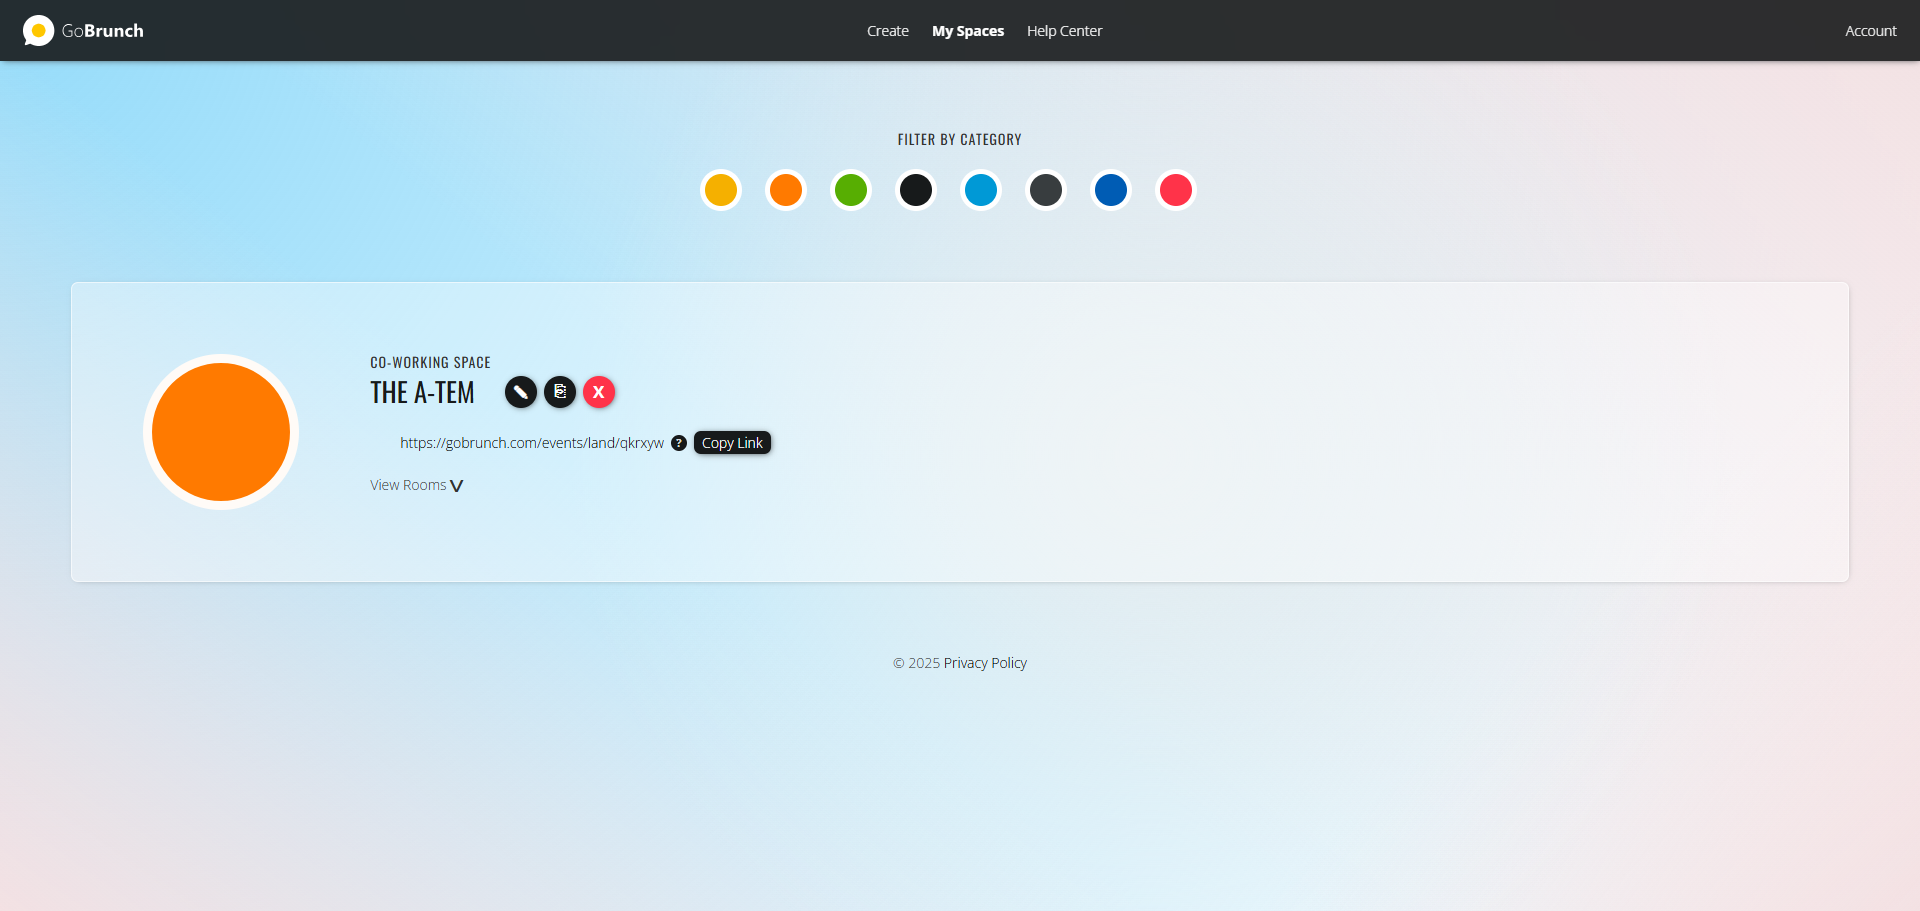Filter by the light blue category circle
Screen dimensions: 1920x911
pos(981,190)
